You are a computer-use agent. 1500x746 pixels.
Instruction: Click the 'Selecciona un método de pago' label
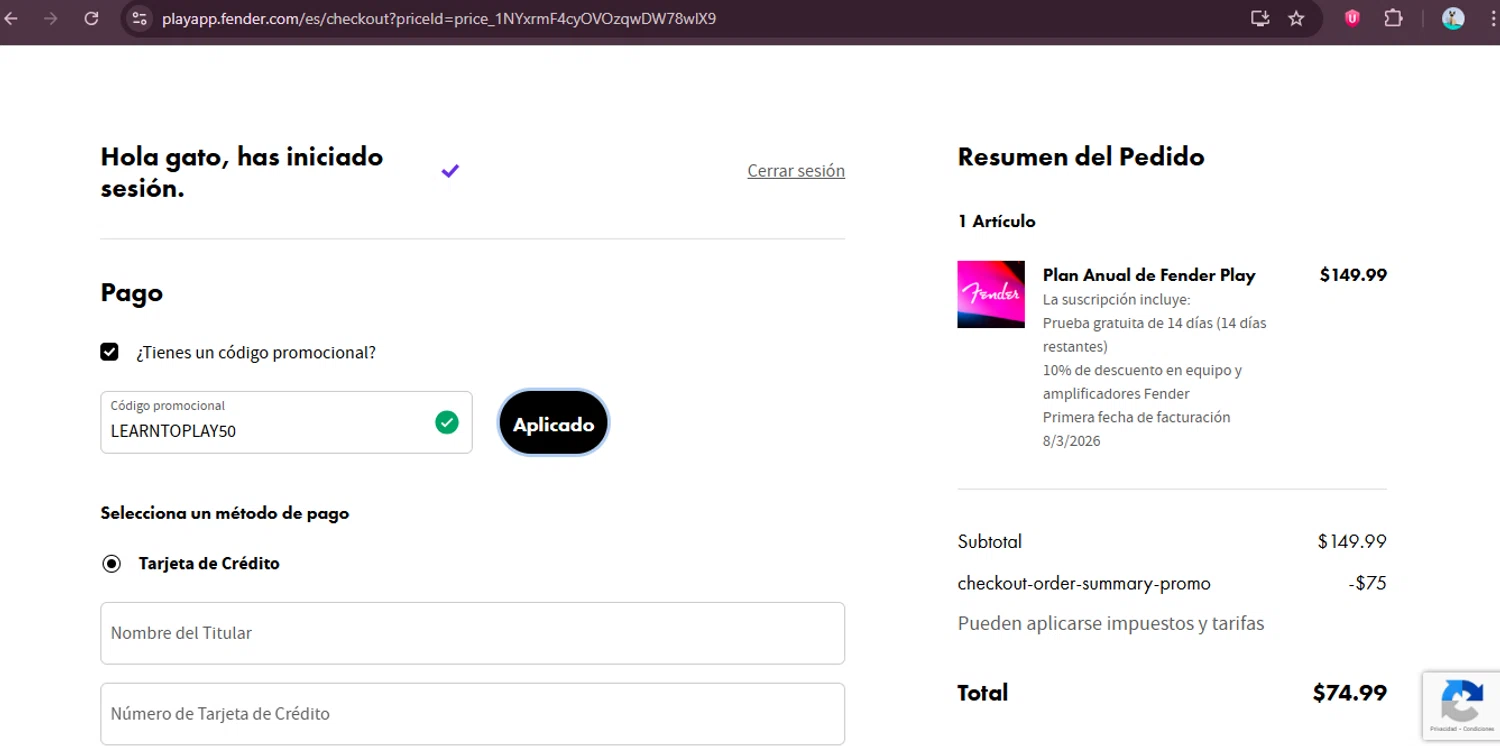225,513
